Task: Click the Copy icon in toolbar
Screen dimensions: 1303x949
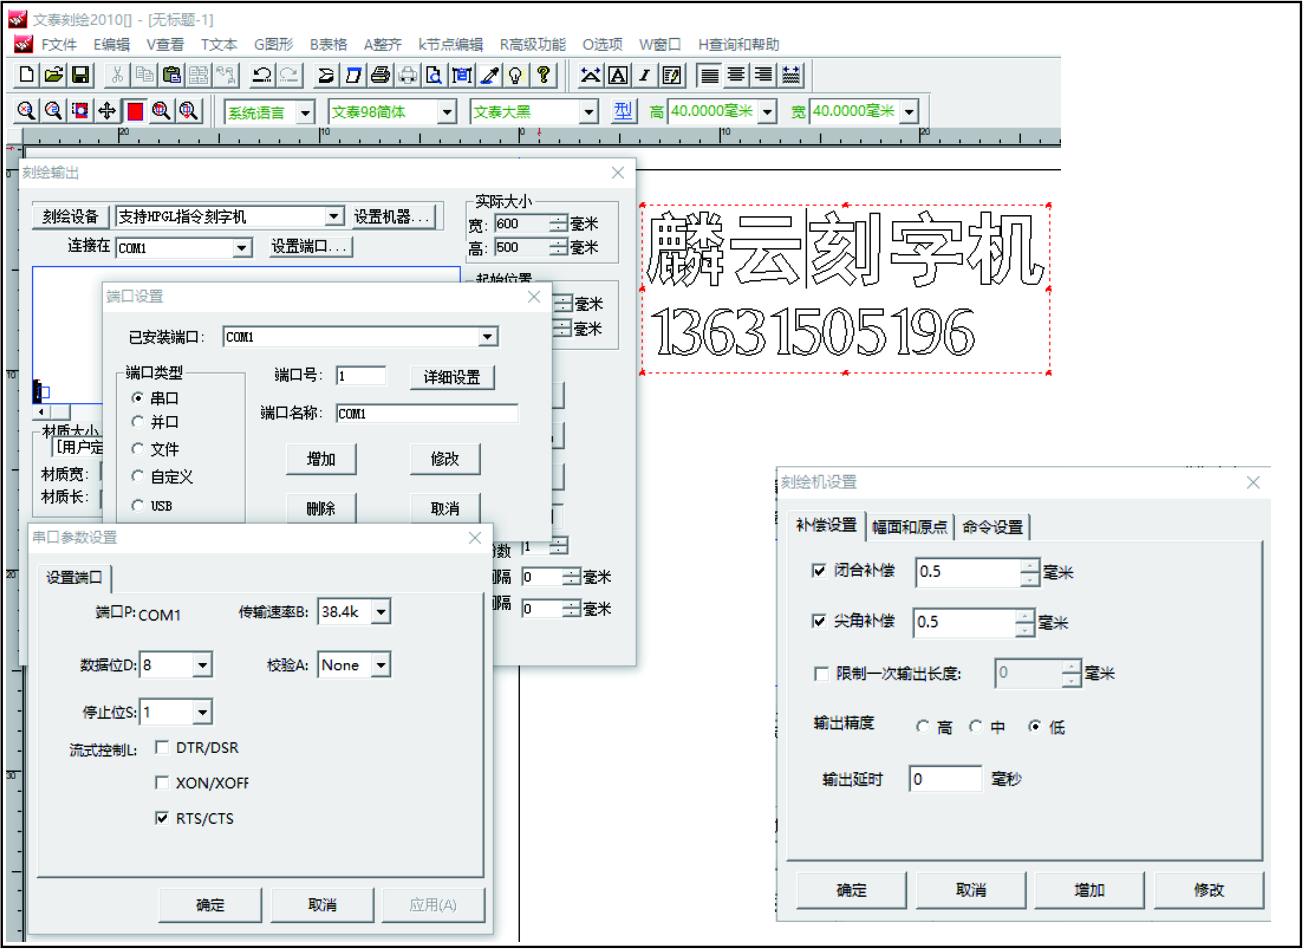Action: [x=144, y=75]
